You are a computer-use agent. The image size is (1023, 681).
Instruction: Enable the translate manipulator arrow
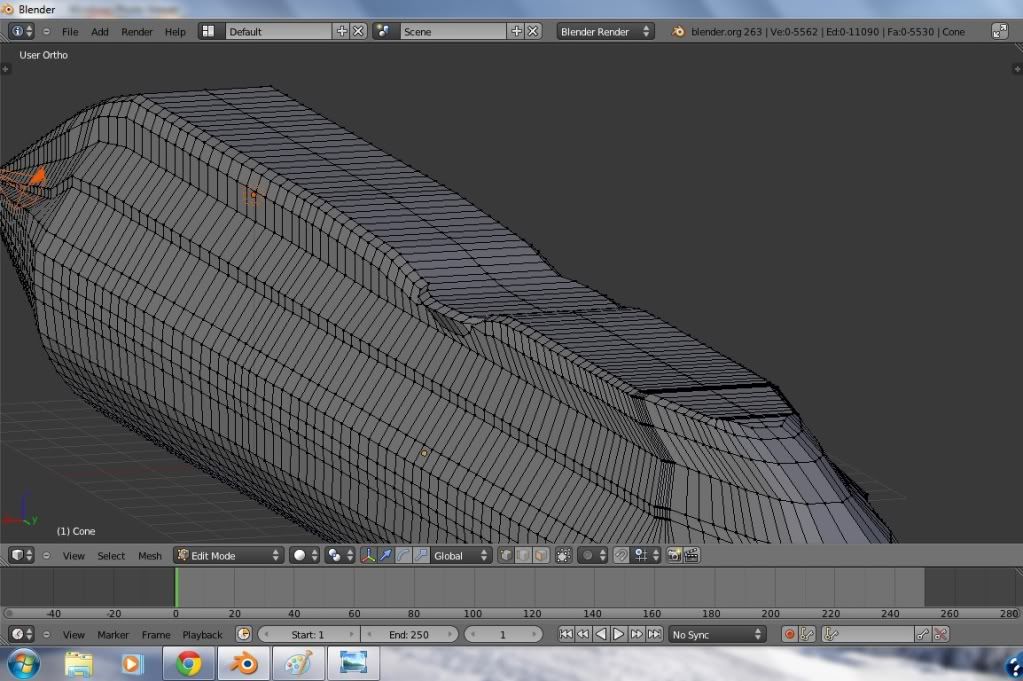pos(386,555)
